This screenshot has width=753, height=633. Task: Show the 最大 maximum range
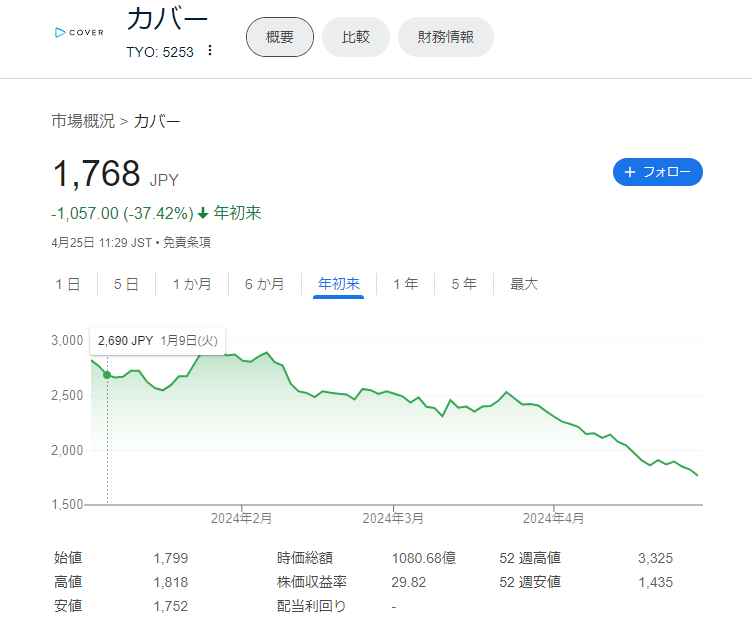coord(524,284)
